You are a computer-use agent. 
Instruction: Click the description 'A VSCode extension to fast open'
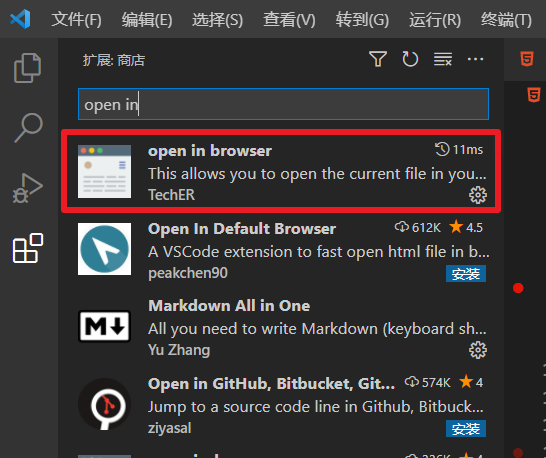(319, 252)
